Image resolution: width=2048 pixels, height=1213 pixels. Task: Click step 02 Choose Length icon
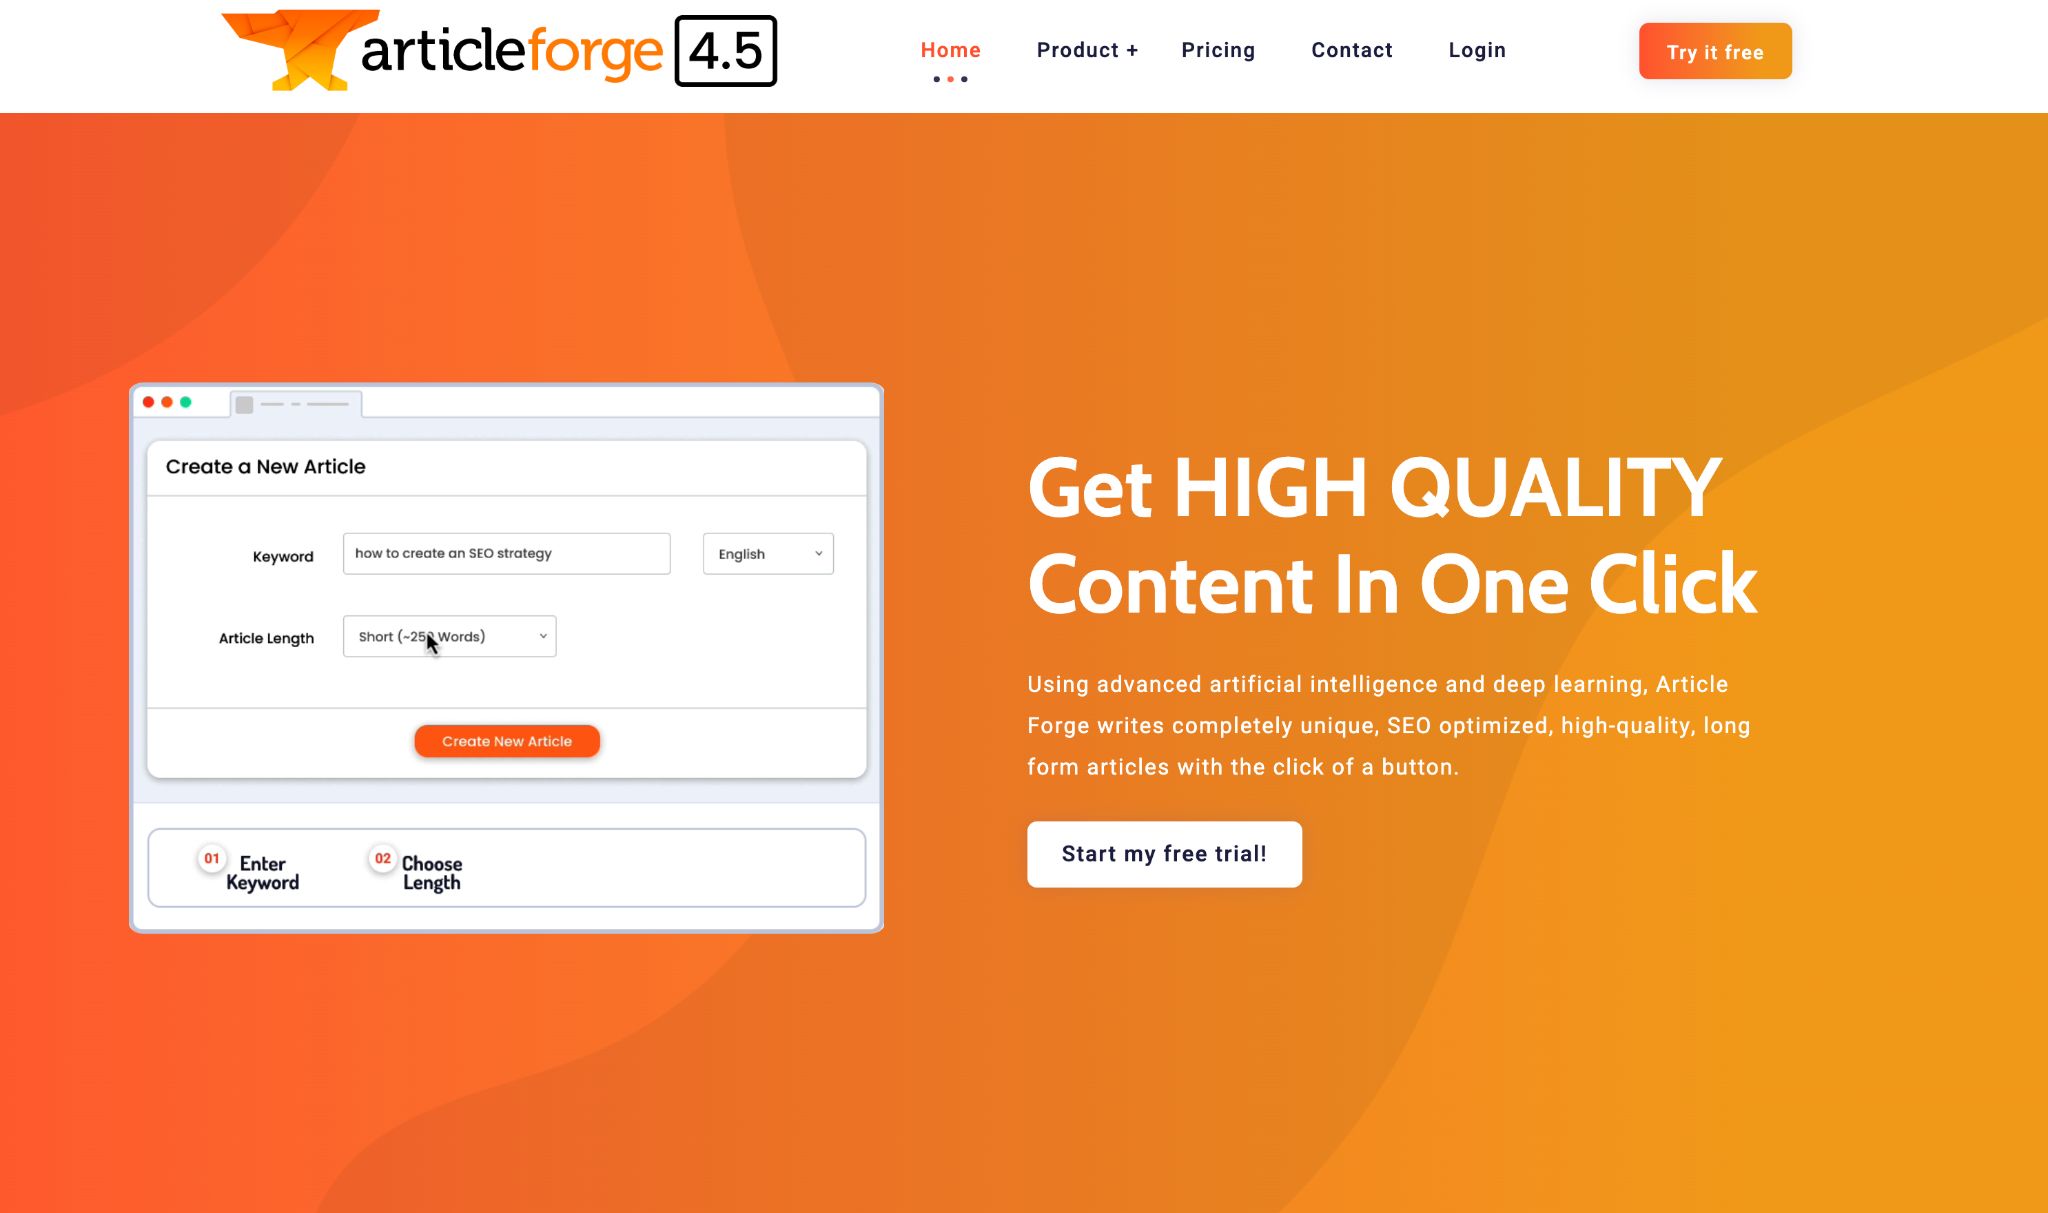[382, 859]
